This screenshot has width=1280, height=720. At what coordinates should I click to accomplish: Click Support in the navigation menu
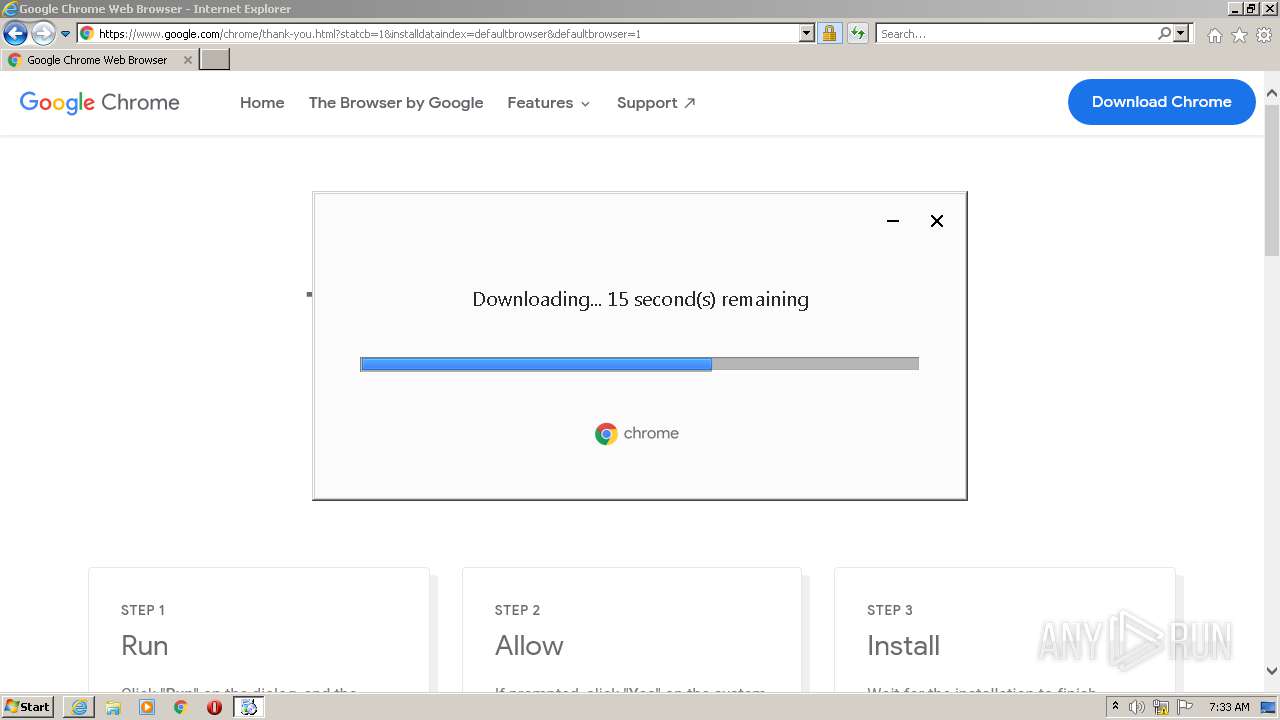point(656,102)
